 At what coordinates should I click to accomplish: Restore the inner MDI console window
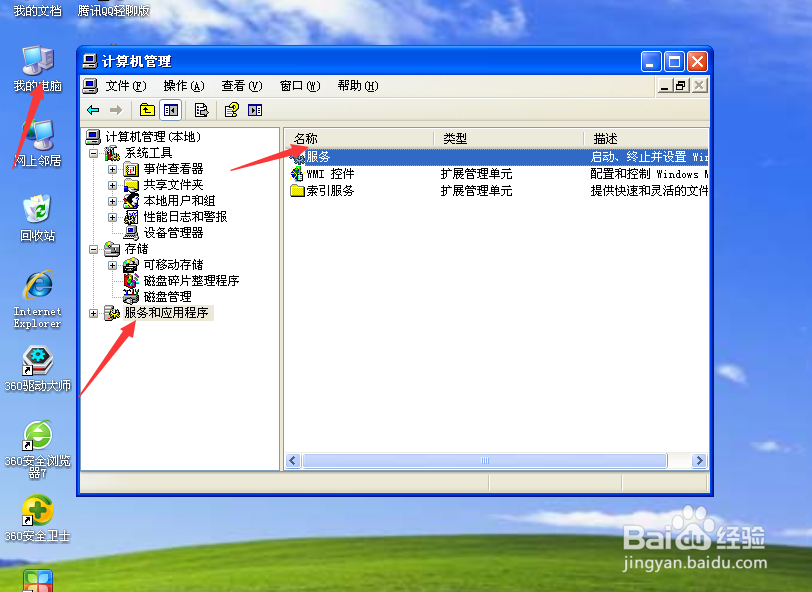pyautogui.click(x=681, y=86)
